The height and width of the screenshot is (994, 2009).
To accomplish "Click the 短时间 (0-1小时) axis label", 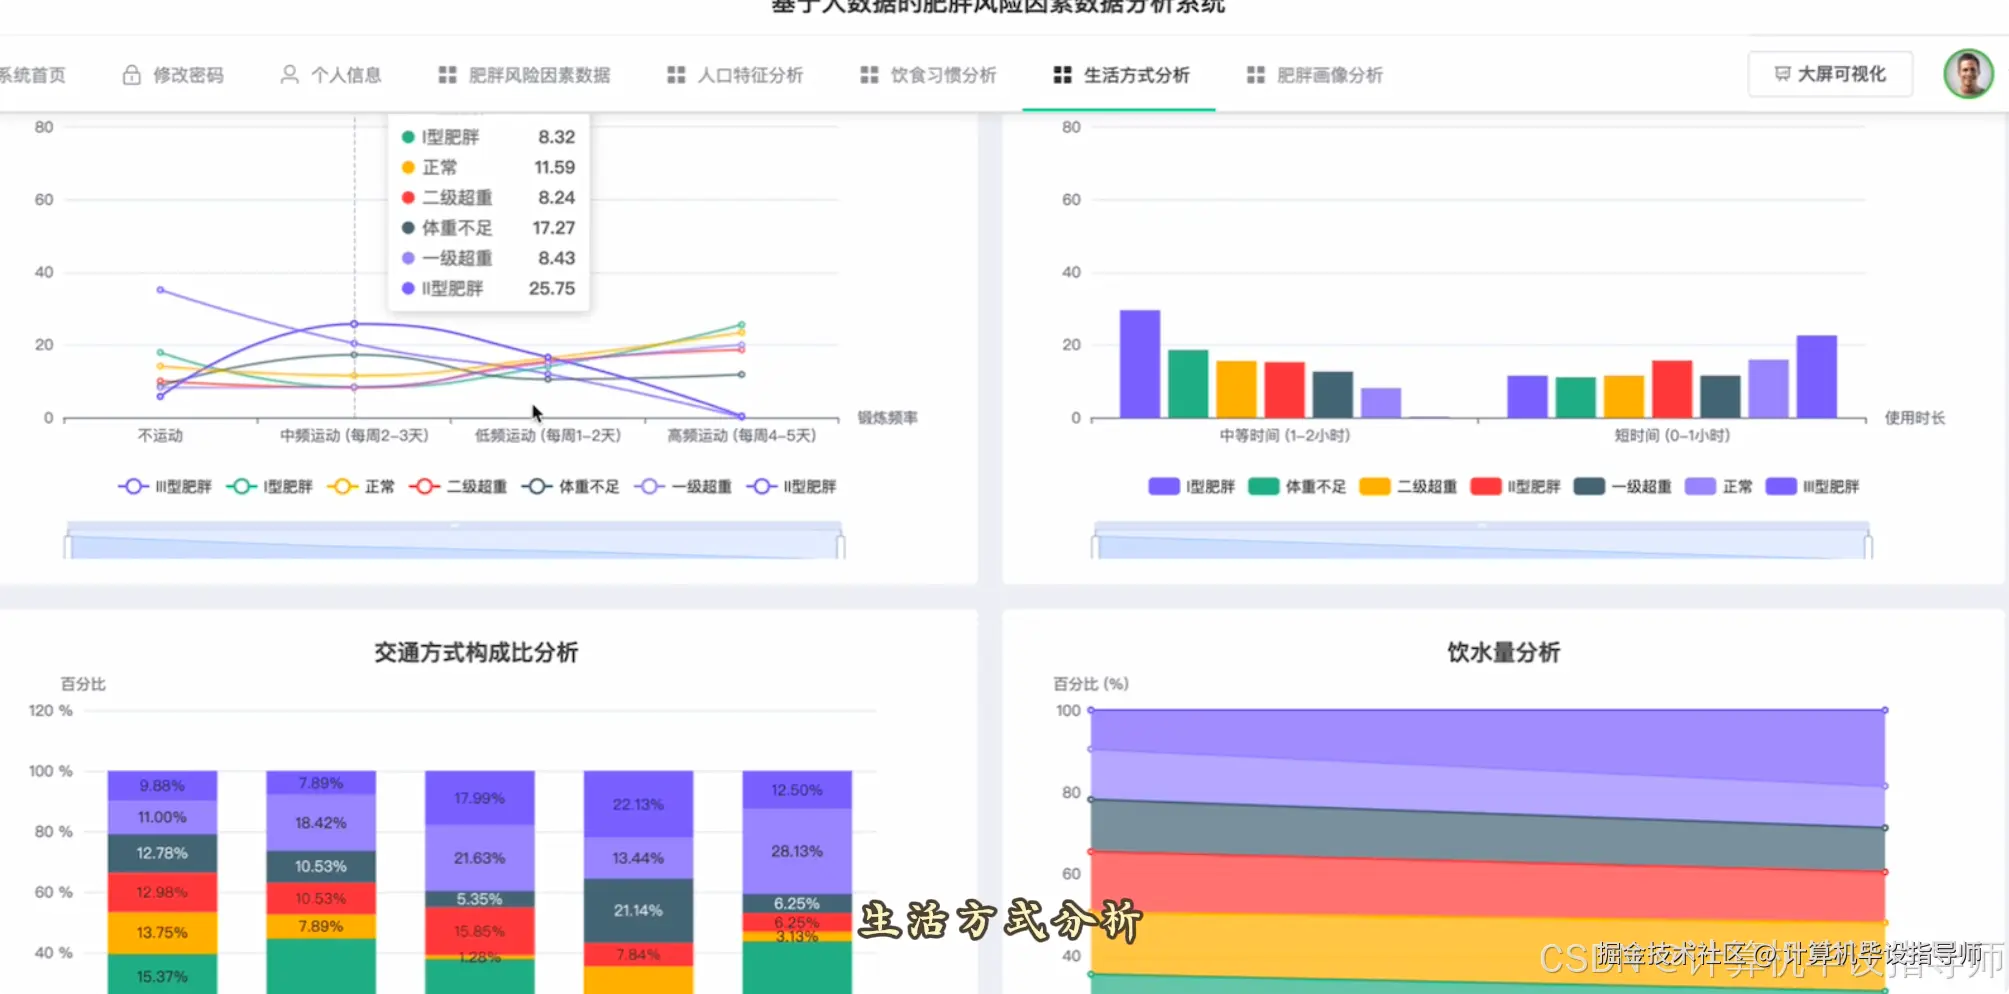I will (1672, 435).
